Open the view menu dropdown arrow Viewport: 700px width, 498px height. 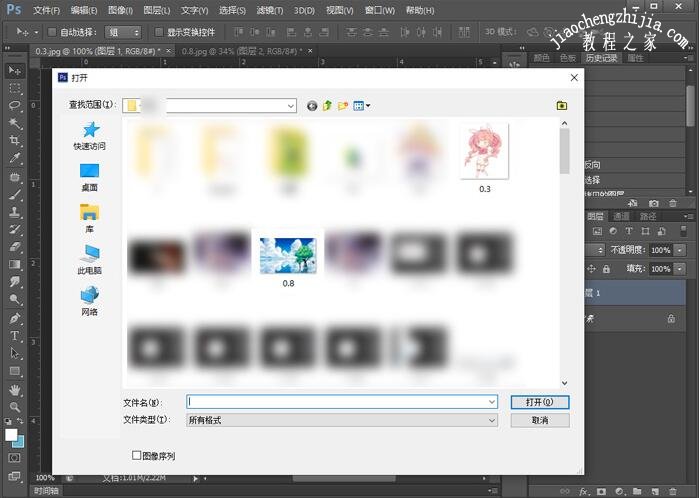(368, 105)
